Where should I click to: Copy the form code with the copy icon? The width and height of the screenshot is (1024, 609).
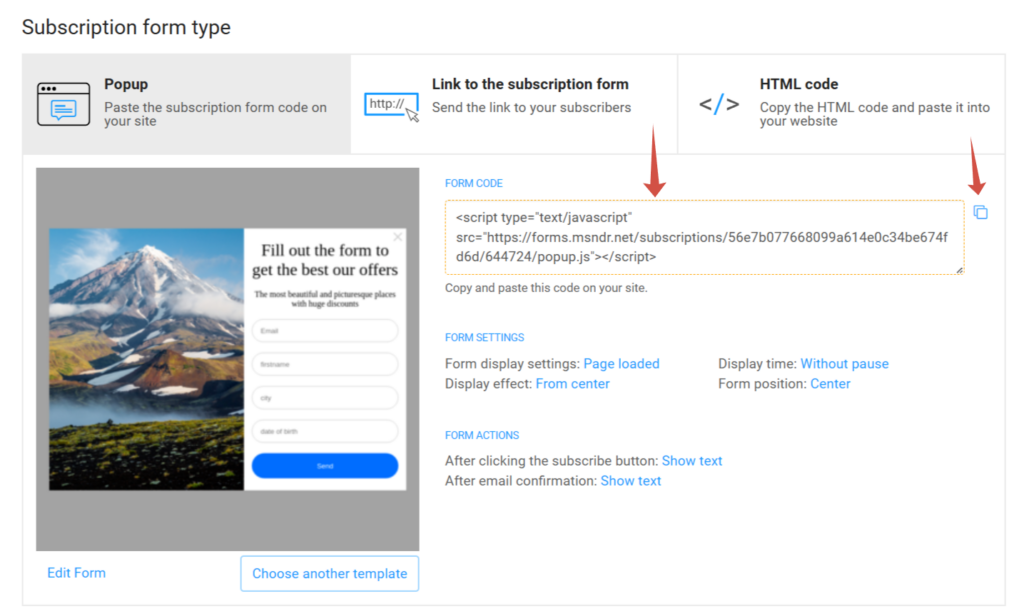(980, 212)
